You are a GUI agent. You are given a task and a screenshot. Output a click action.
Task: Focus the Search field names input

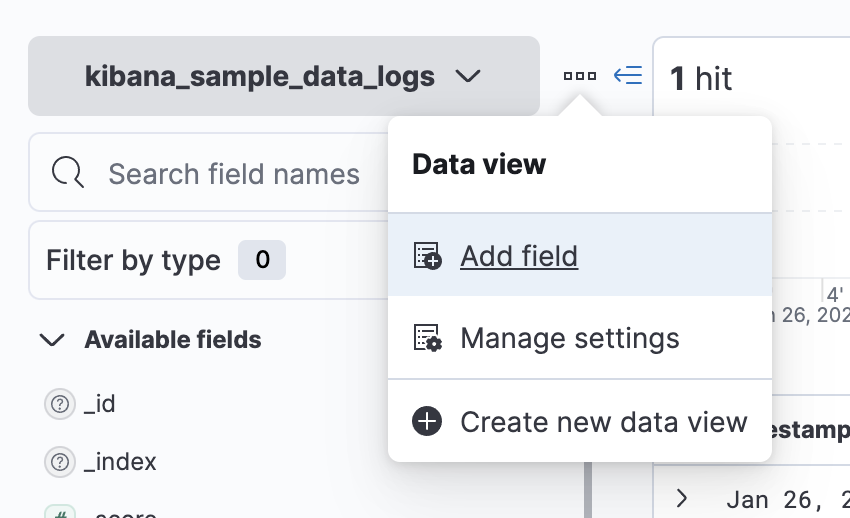pyautogui.click(x=234, y=174)
